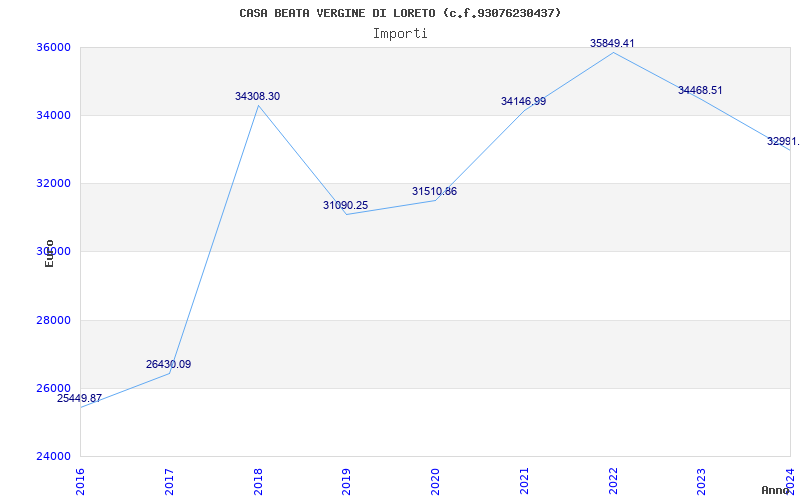The width and height of the screenshot is (800, 500).
Task: Click the 24000 y-axis tick label
Action: (x=53, y=457)
